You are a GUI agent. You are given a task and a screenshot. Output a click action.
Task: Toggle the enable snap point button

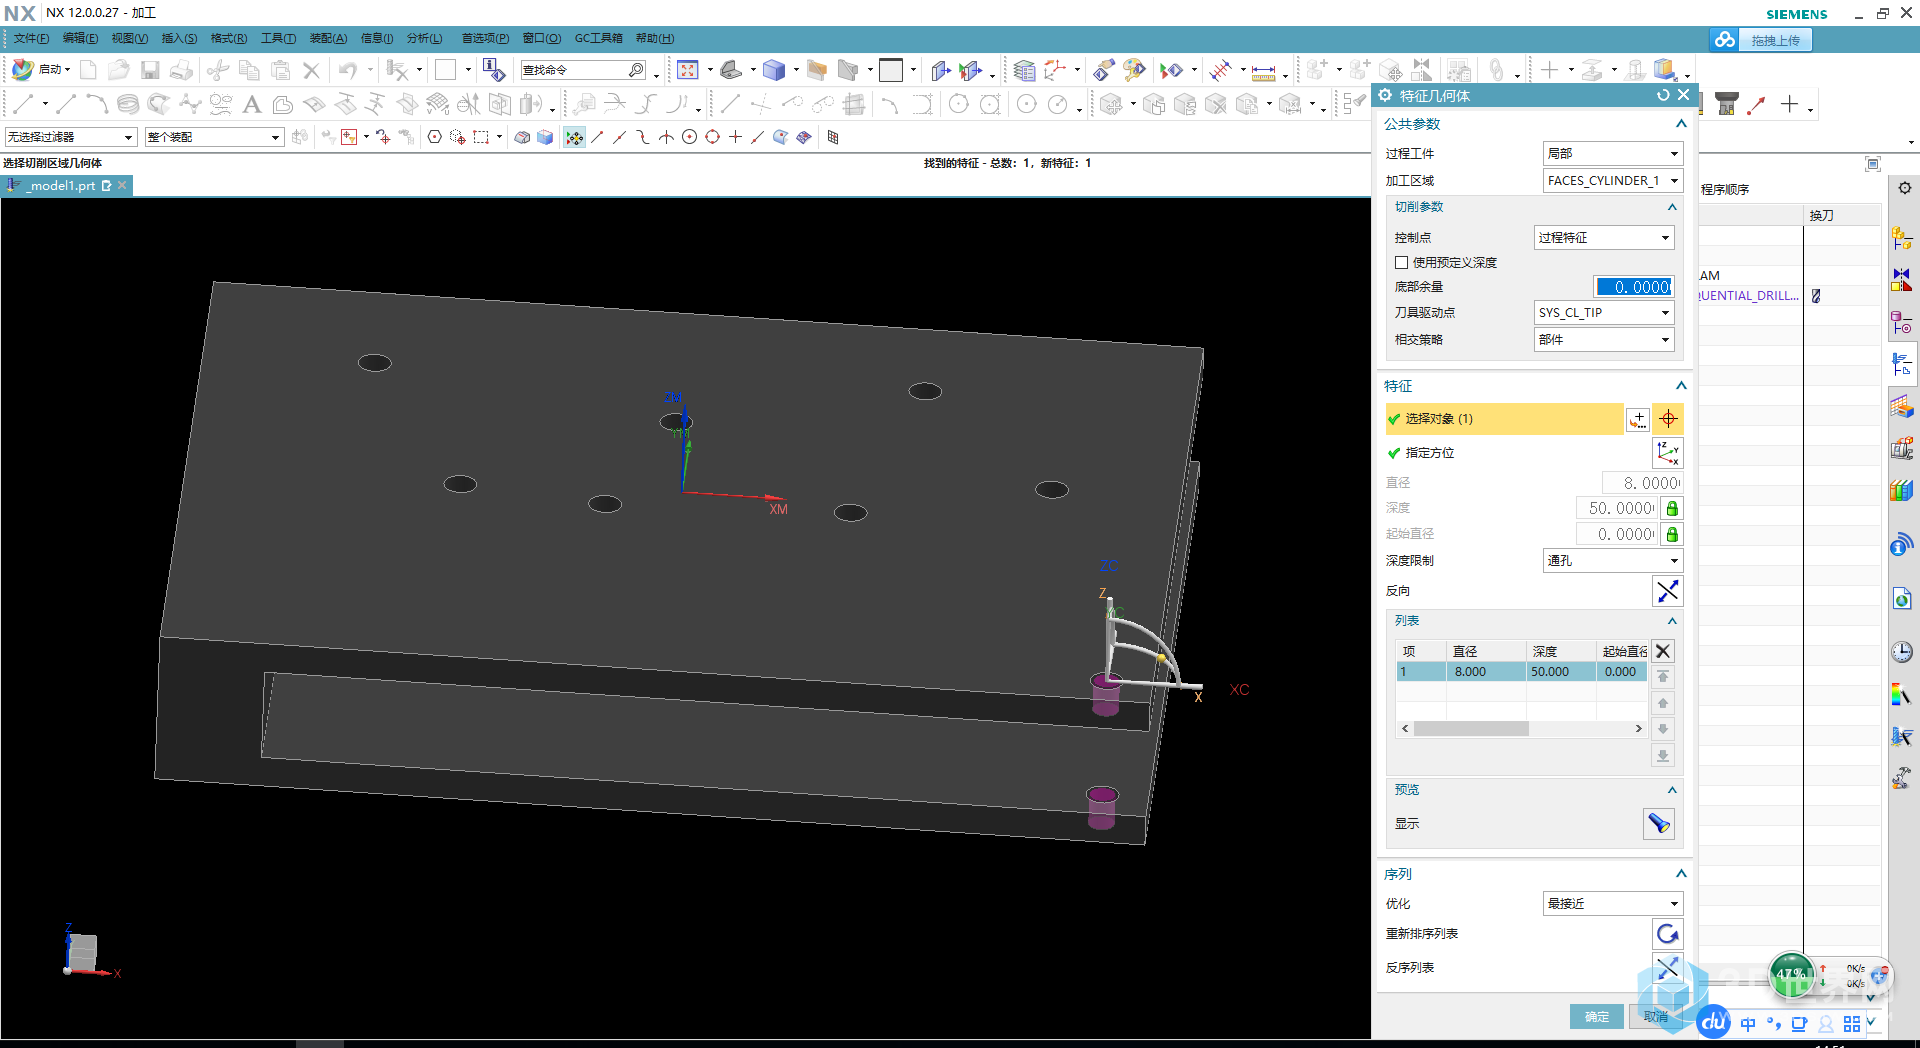tap(574, 137)
